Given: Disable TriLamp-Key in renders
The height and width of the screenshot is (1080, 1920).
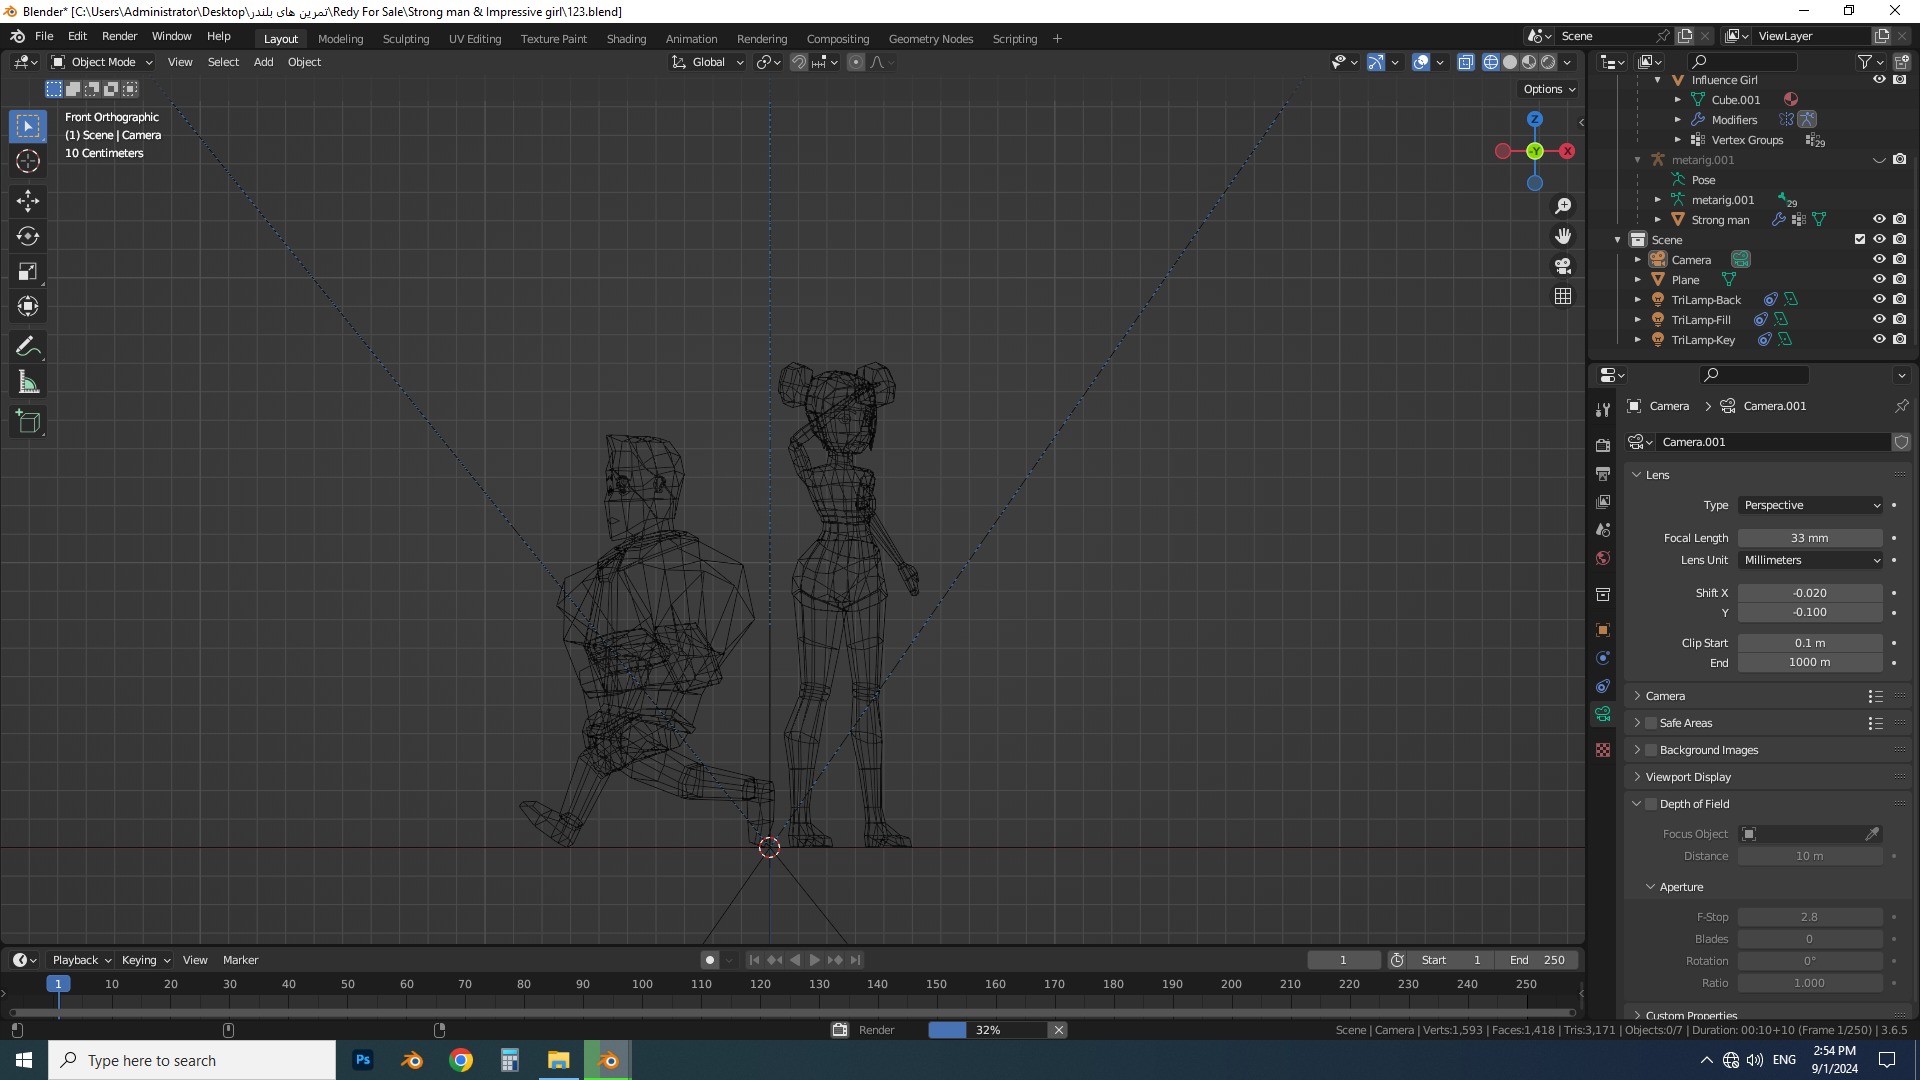Looking at the screenshot, I should (x=1899, y=340).
